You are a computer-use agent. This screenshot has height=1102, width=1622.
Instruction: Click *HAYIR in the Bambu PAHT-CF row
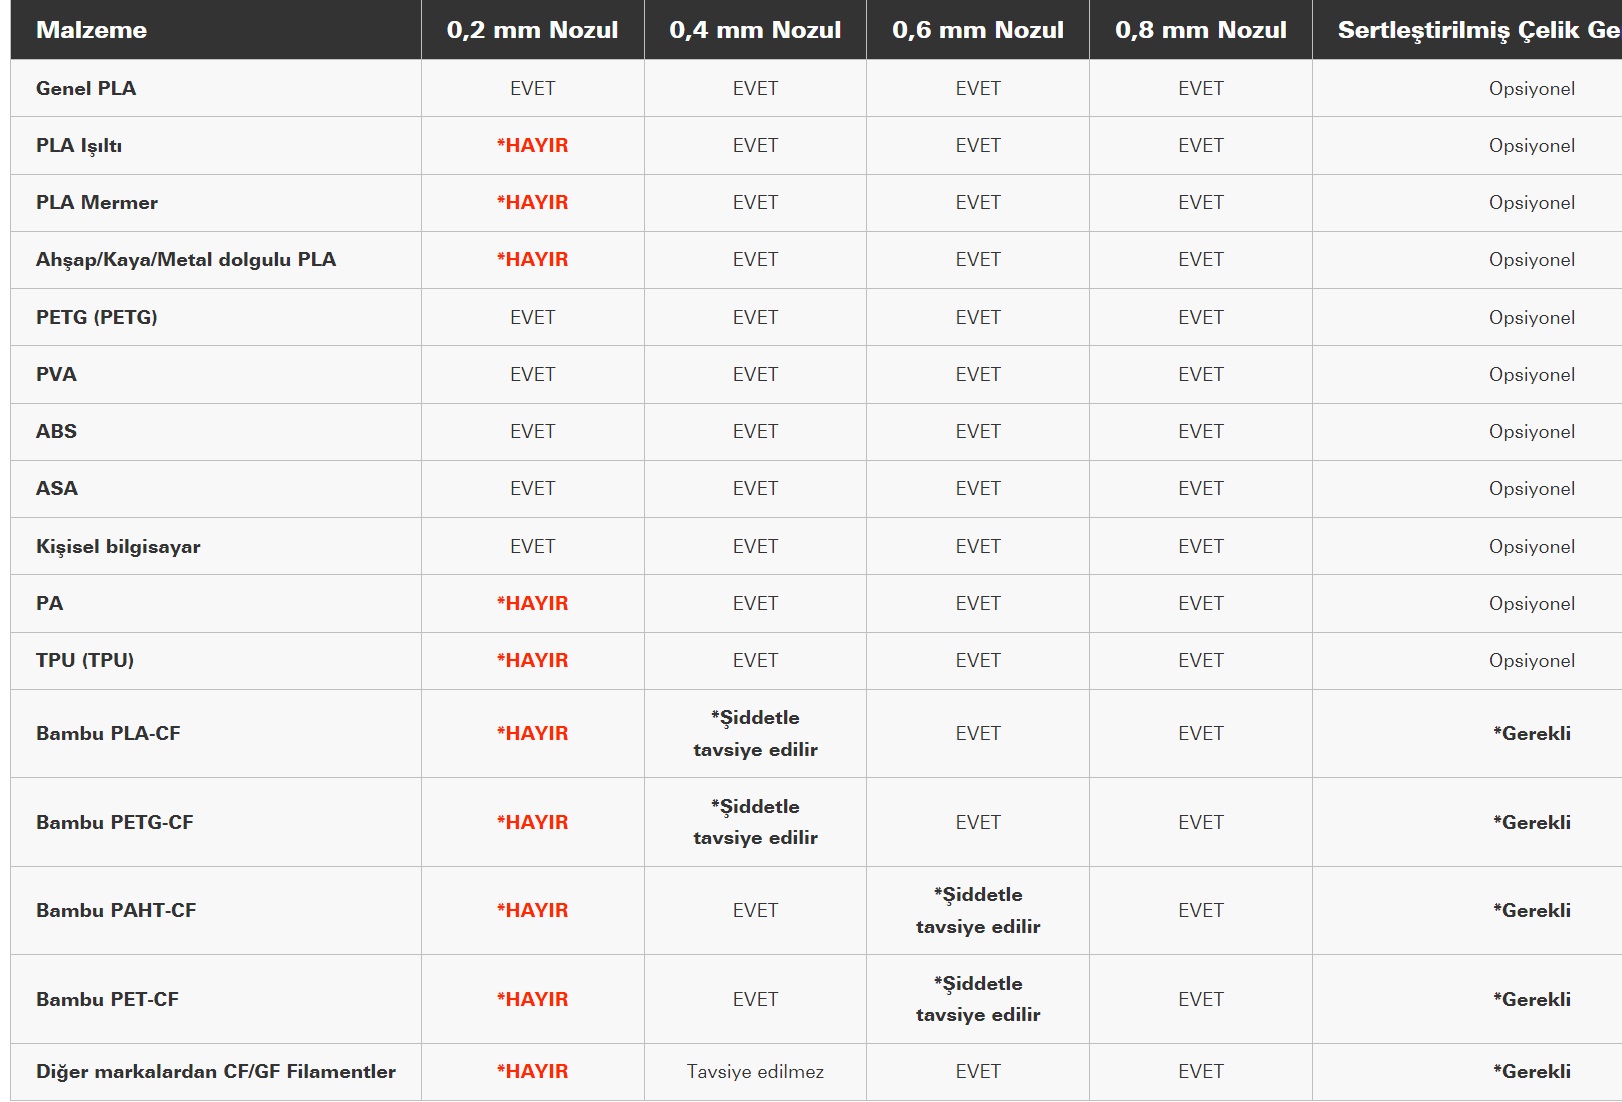pyautogui.click(x=532, y=910)
